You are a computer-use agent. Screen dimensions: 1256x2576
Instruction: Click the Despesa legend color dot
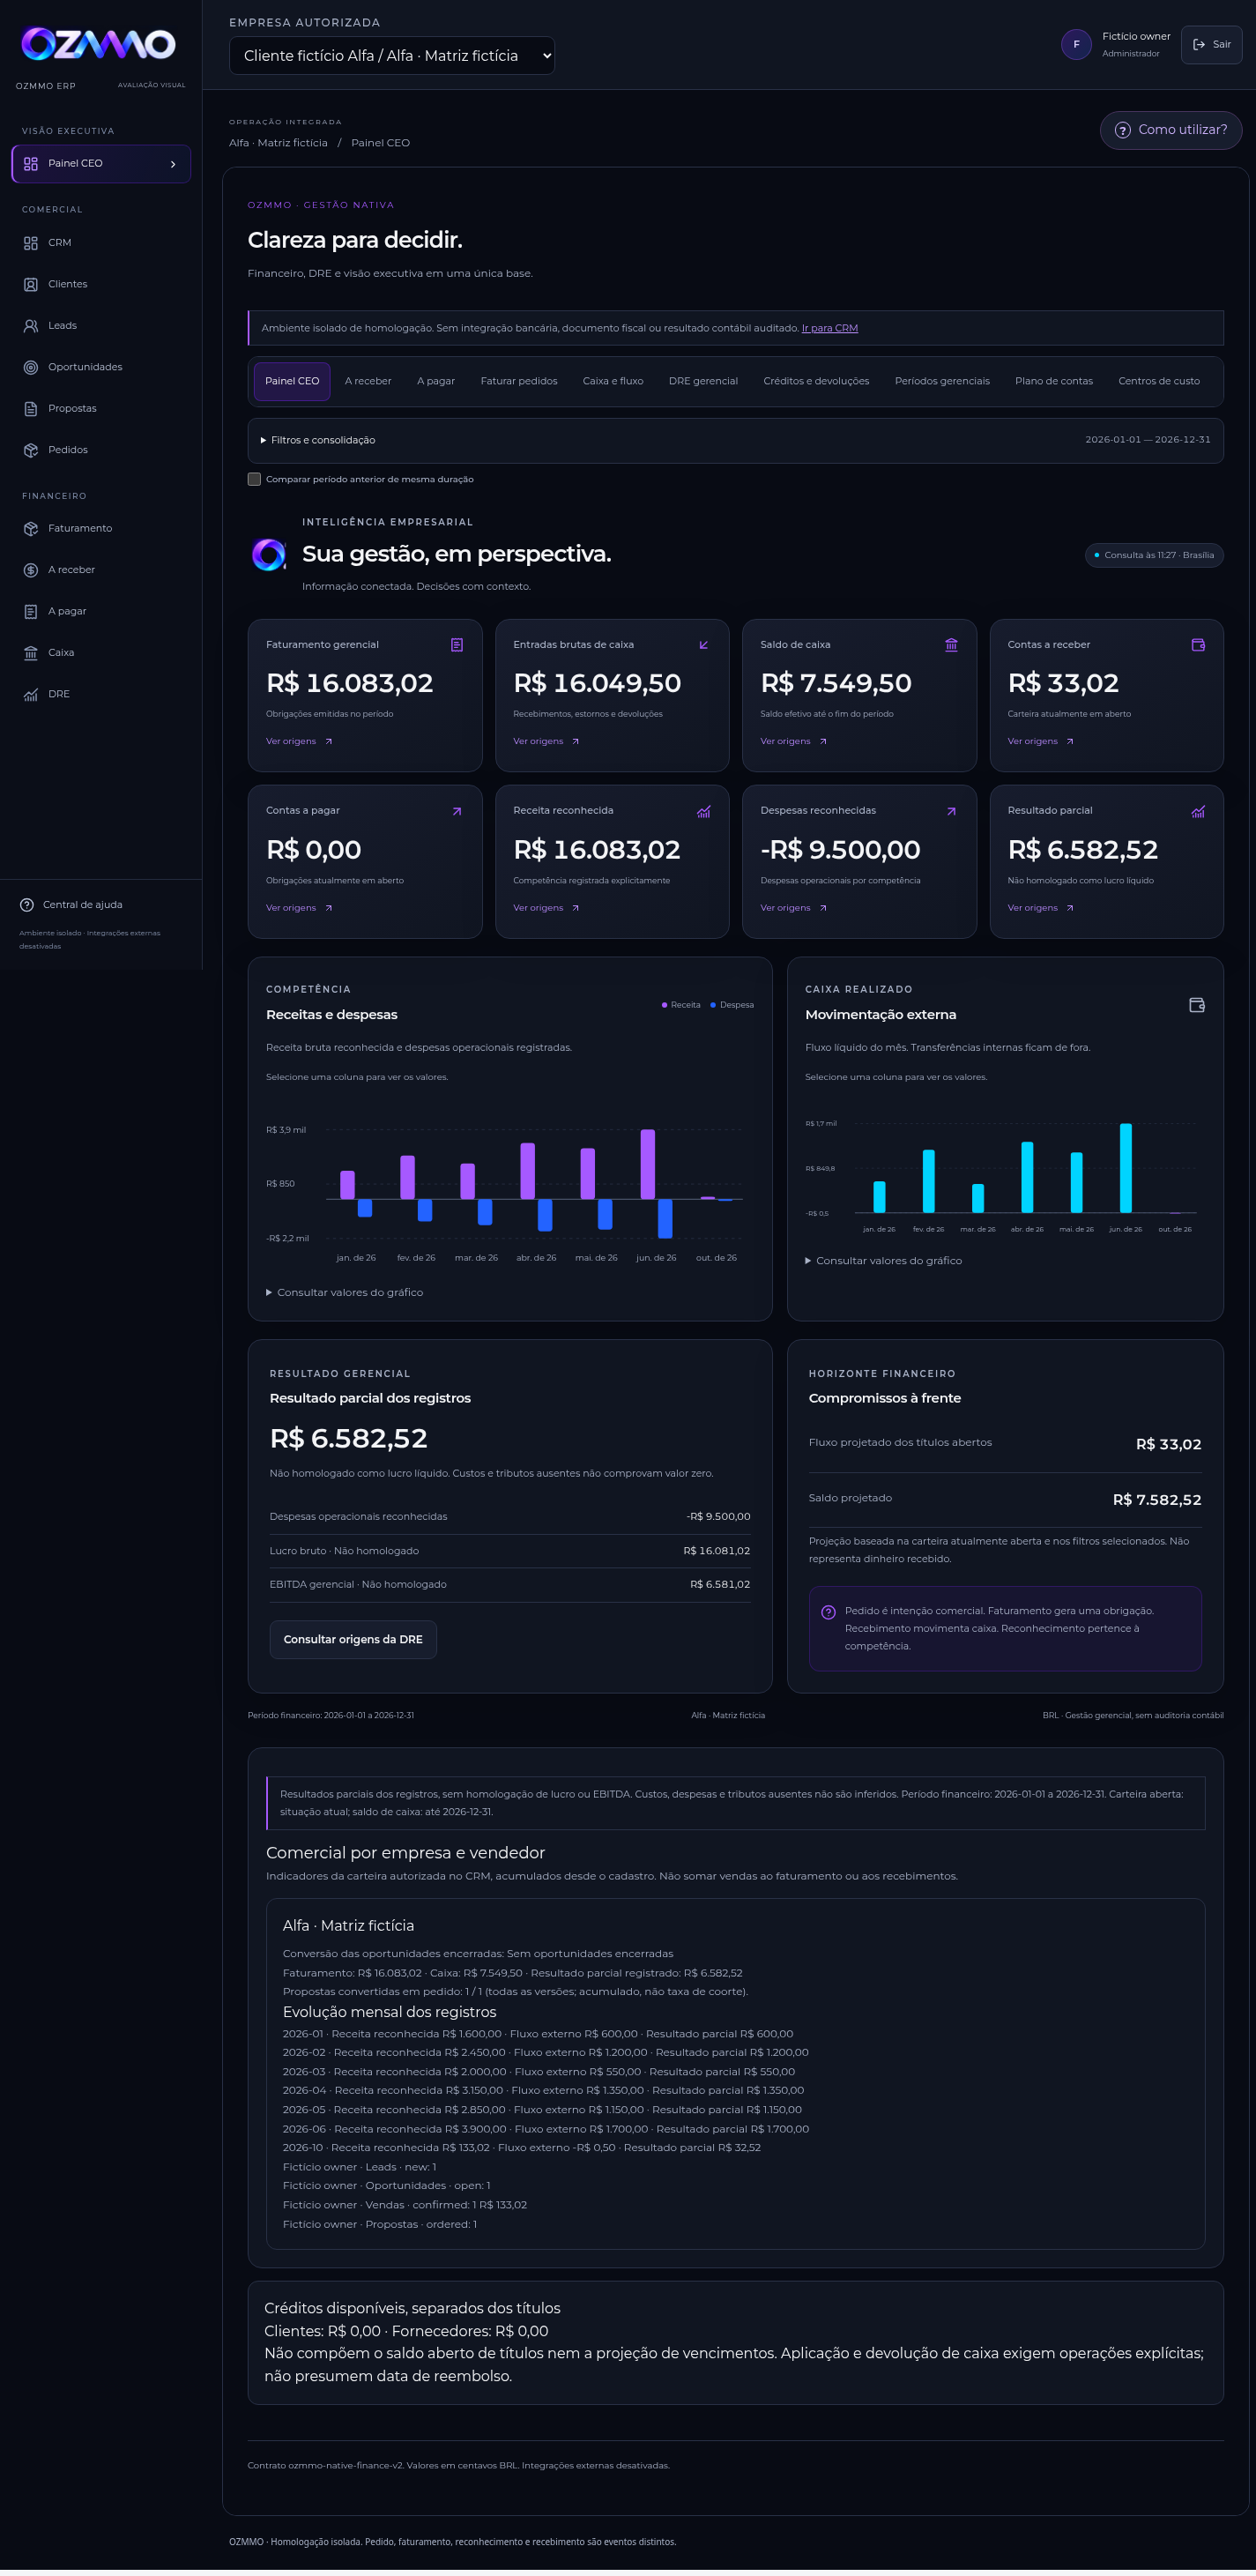pos(713,1005)
